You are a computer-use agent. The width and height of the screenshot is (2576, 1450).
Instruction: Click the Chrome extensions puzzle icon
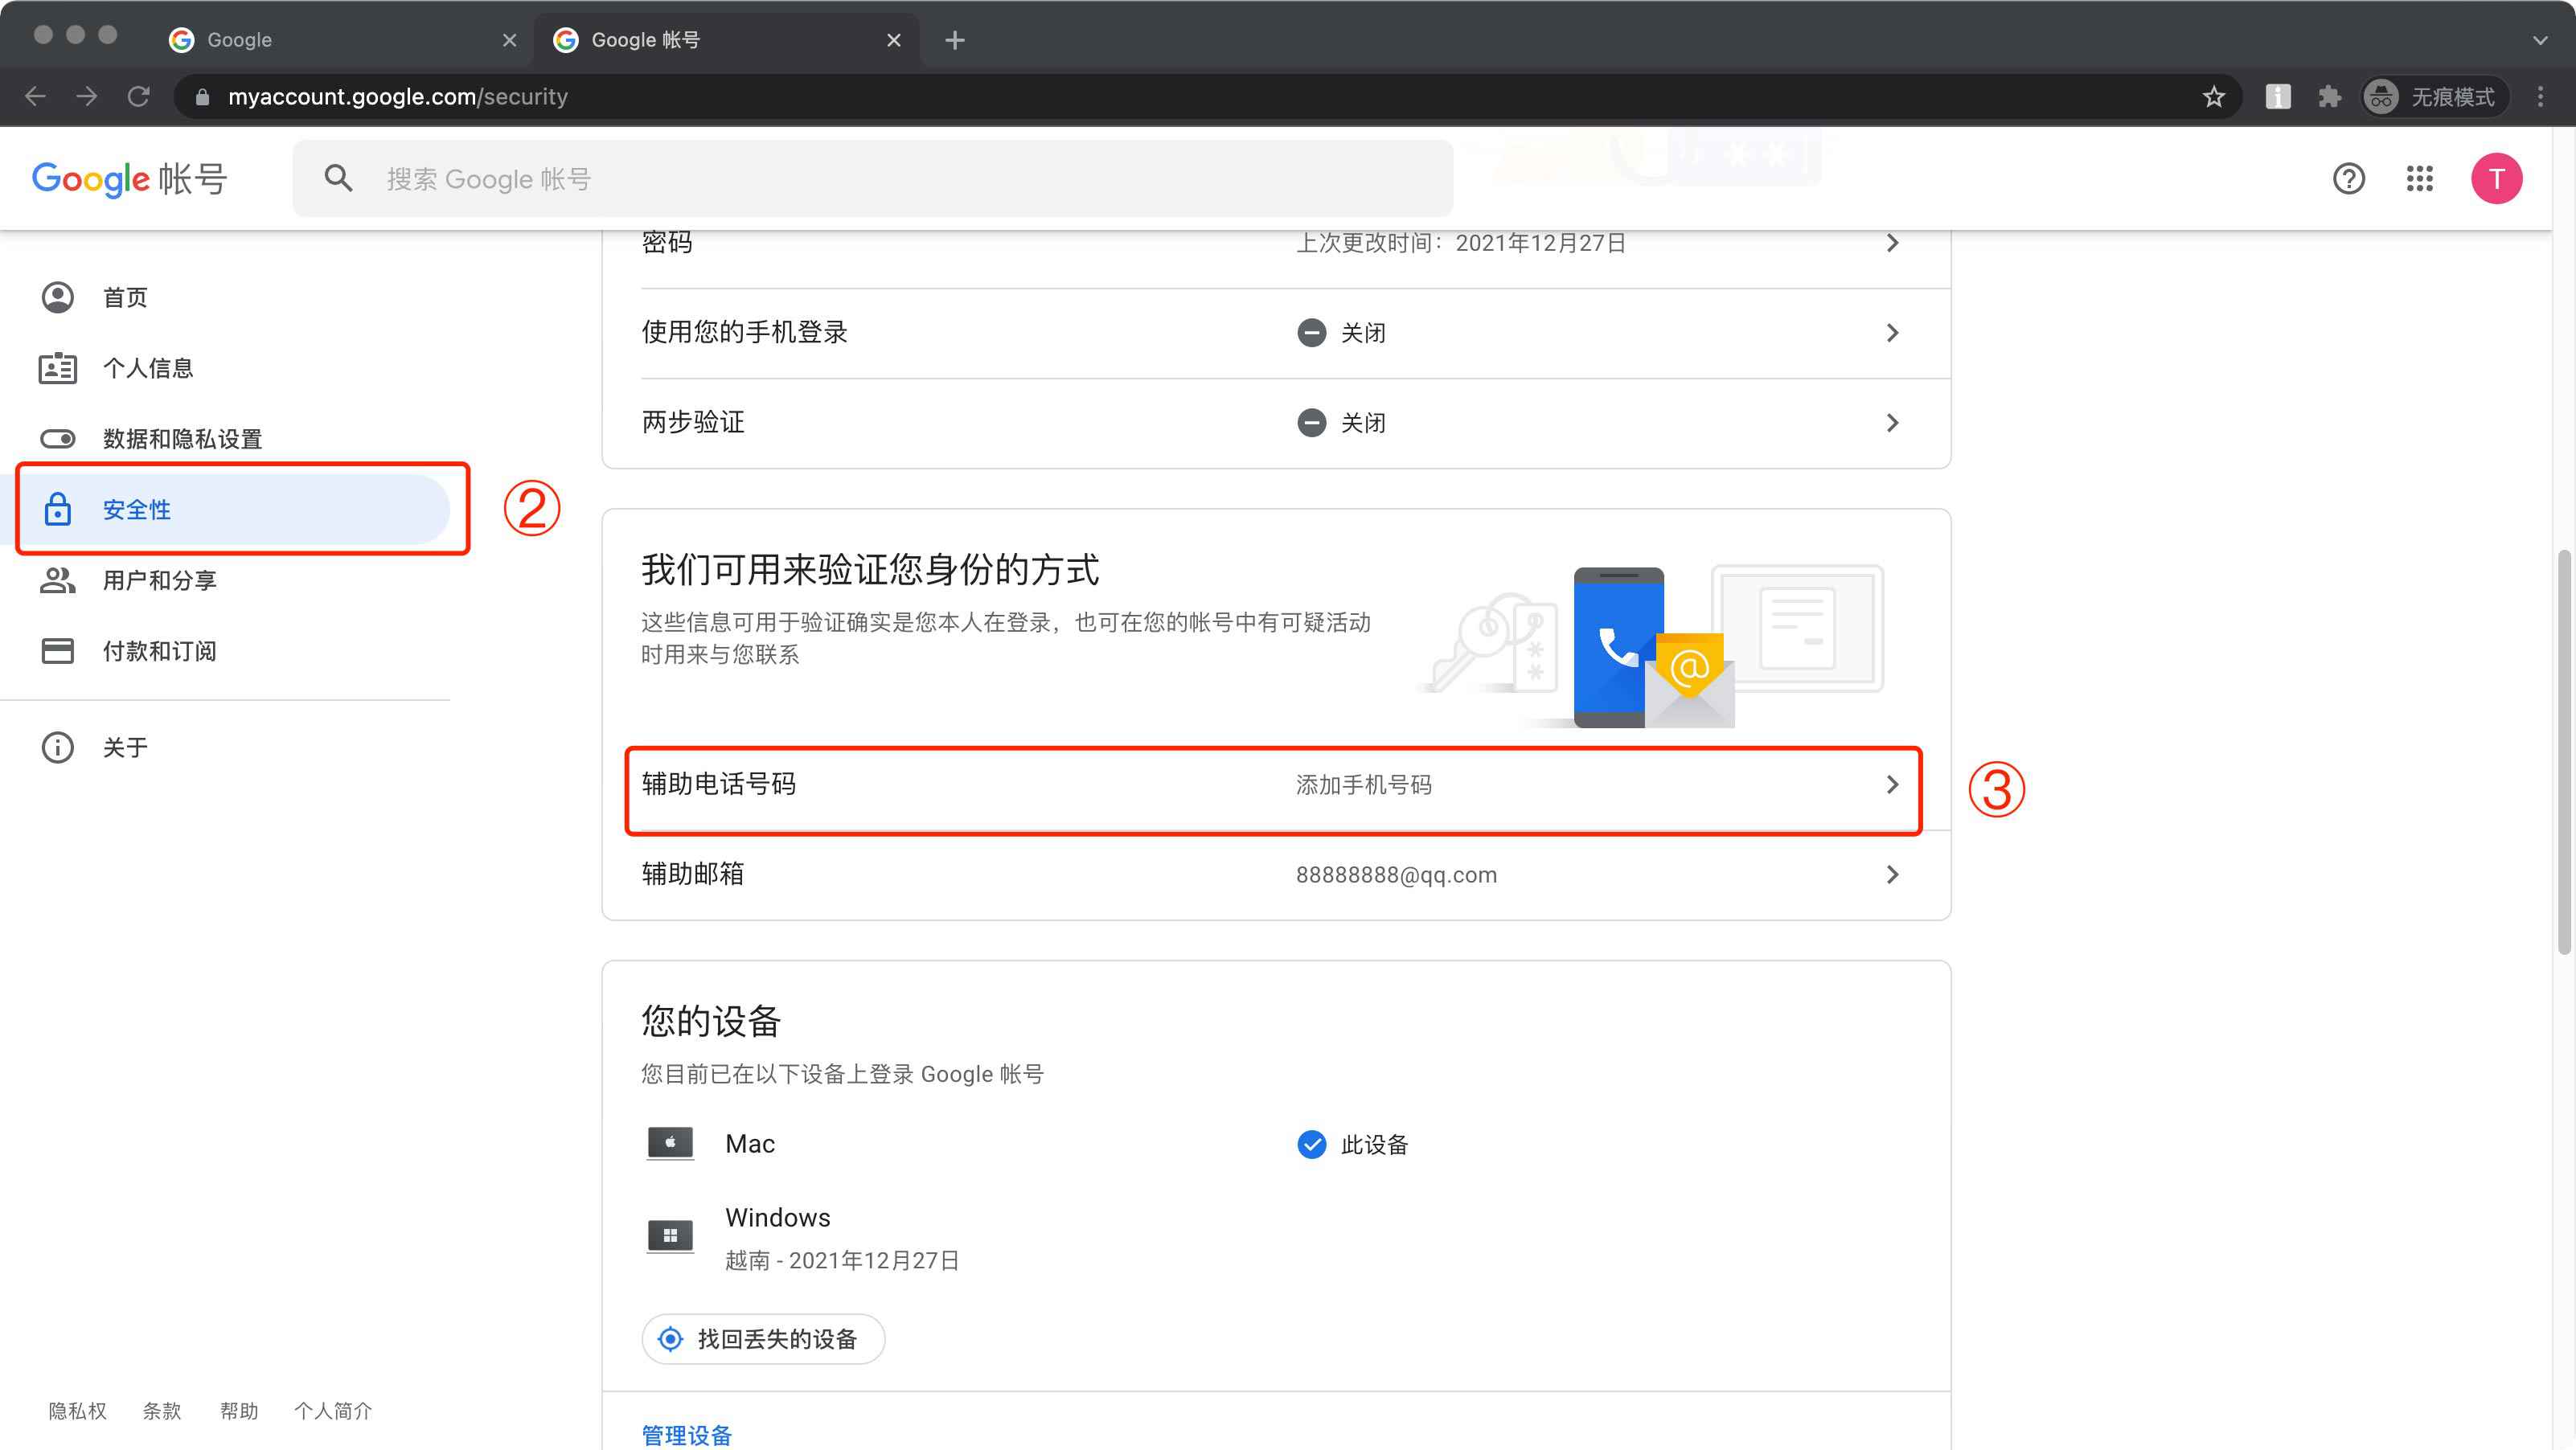point(2330,96)
